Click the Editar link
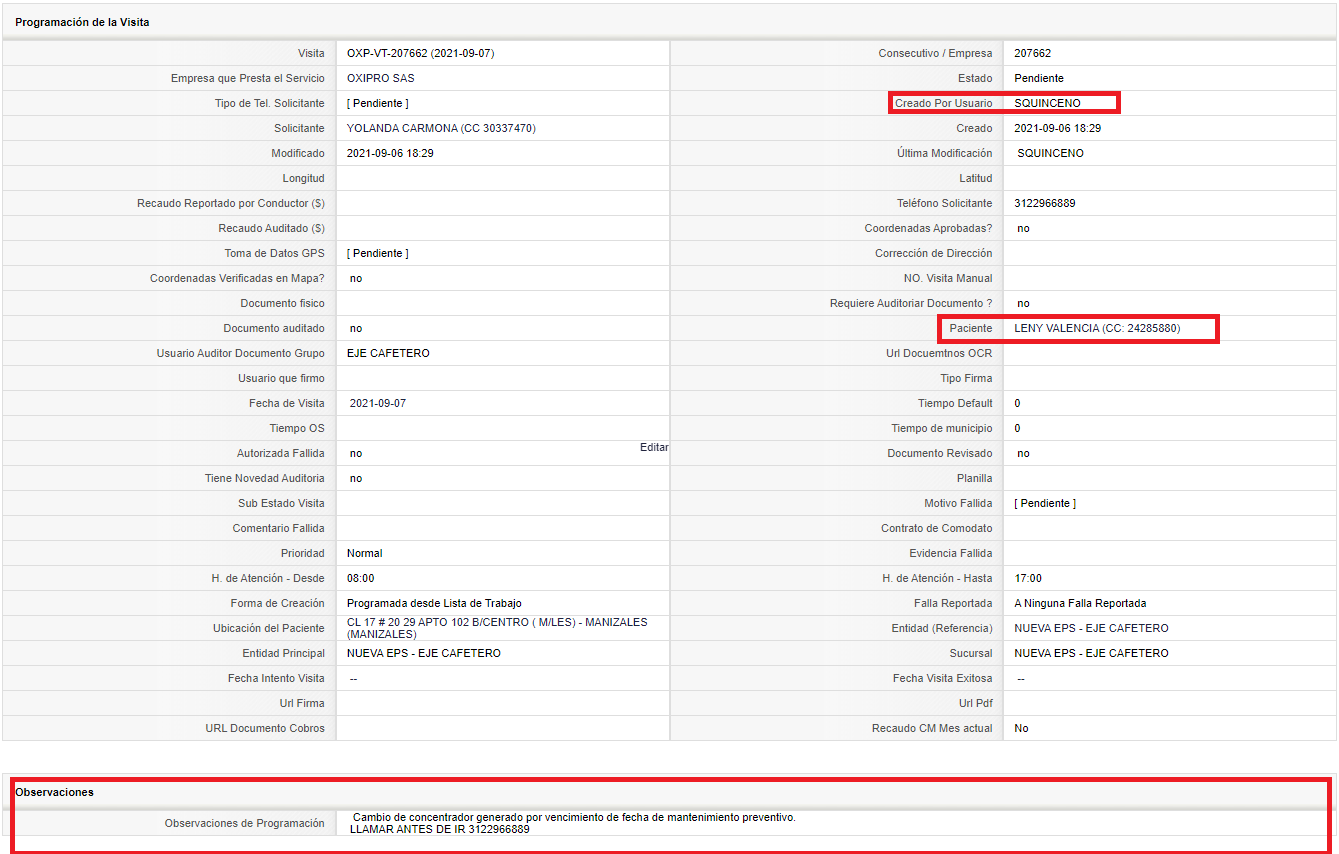This screenshot has height=854, width=1339. [x=654, y=448]
